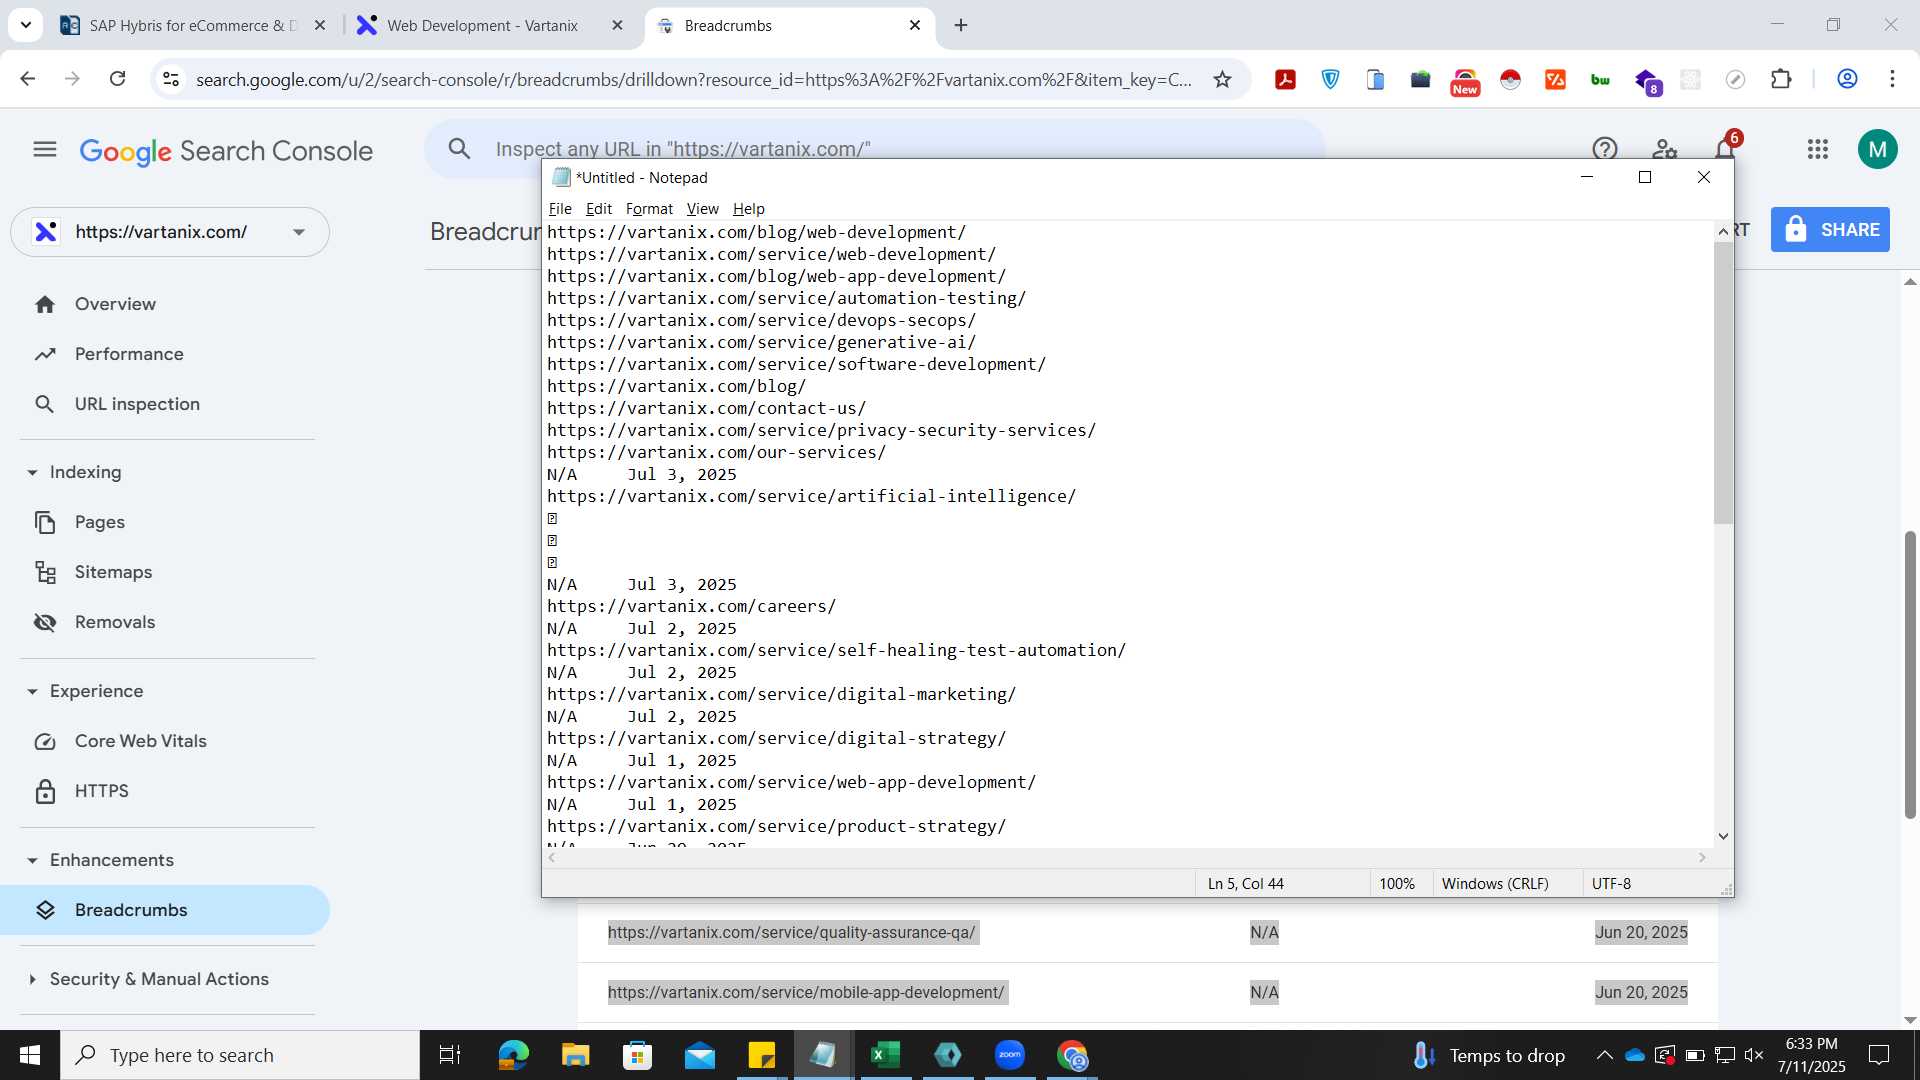1920x1080 pixels.
Task: Open the Adobe Acrobat extension
Action: tap(1286, 80)
